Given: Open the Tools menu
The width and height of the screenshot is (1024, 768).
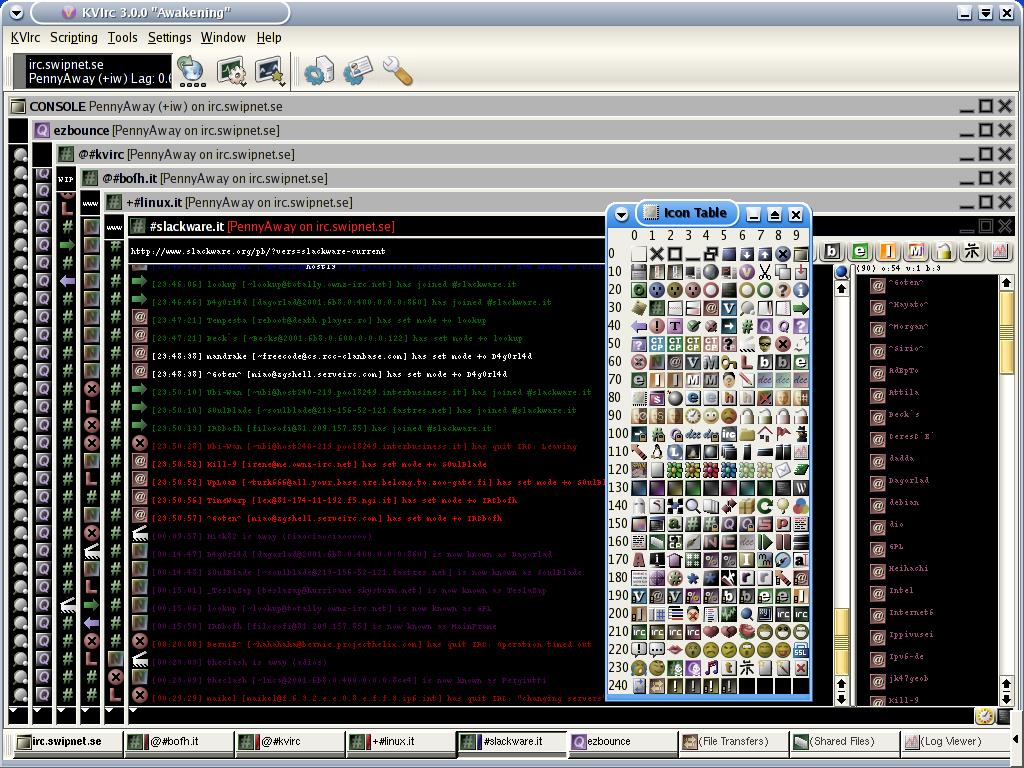Looking at the screenshot, I should 123,38.
